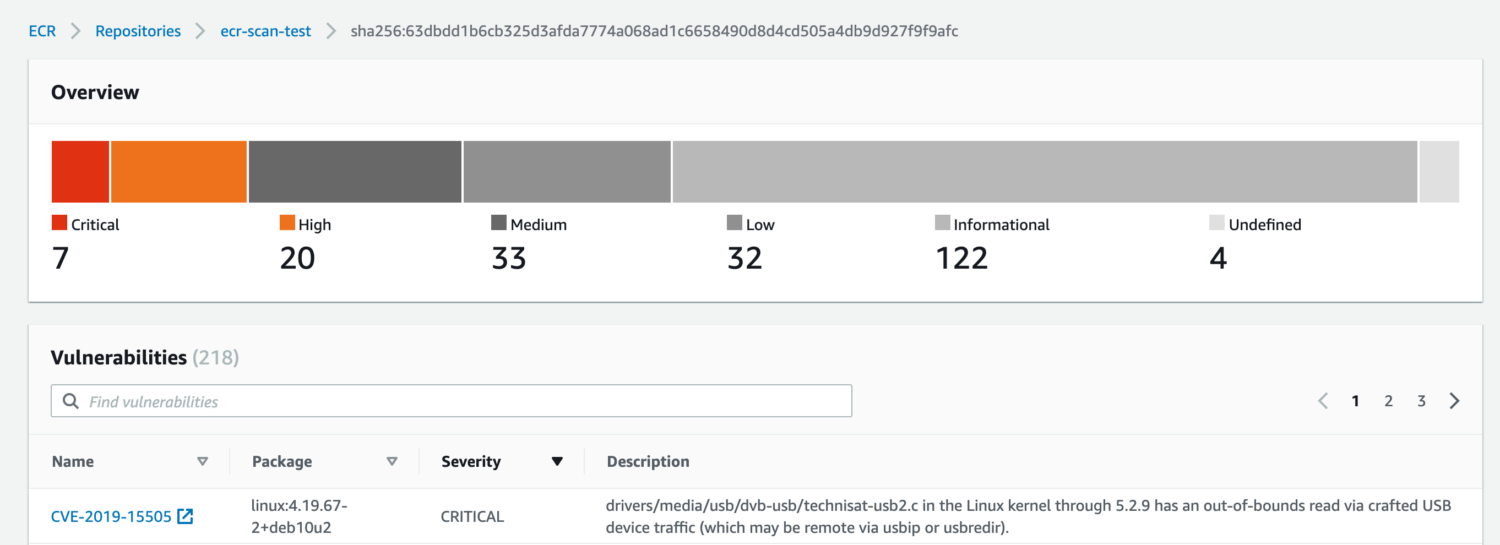Click the Overview panel heading

click(95, 92)
